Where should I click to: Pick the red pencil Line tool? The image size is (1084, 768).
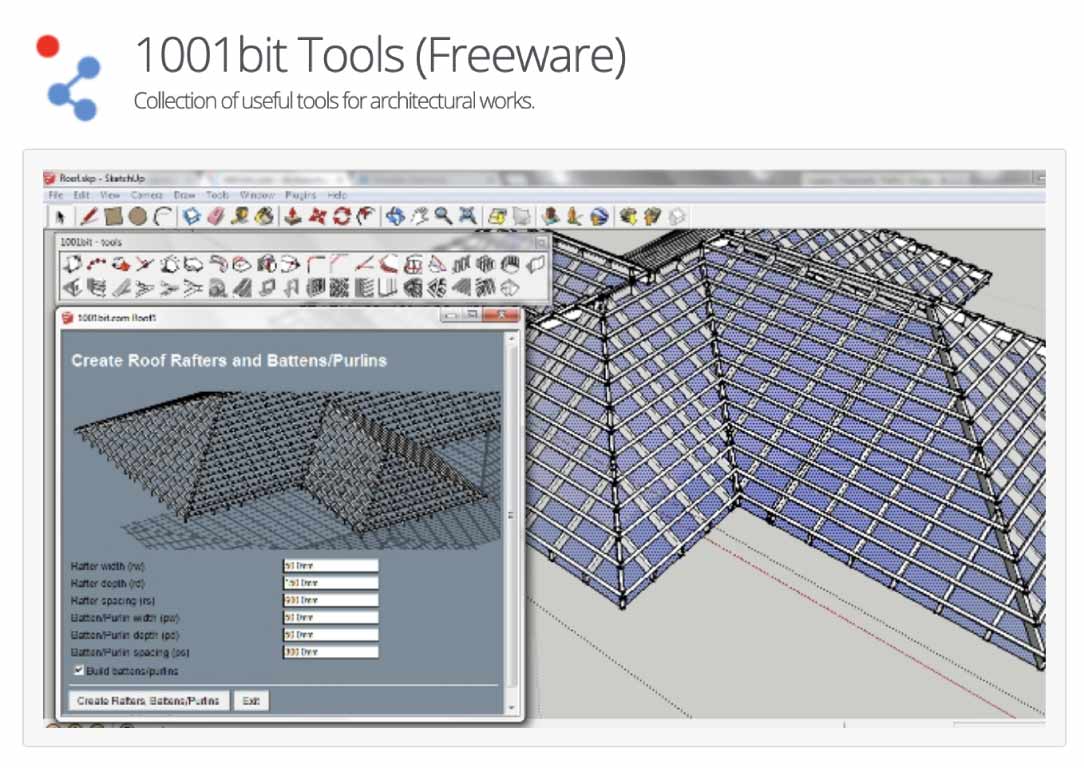(88, 216)
